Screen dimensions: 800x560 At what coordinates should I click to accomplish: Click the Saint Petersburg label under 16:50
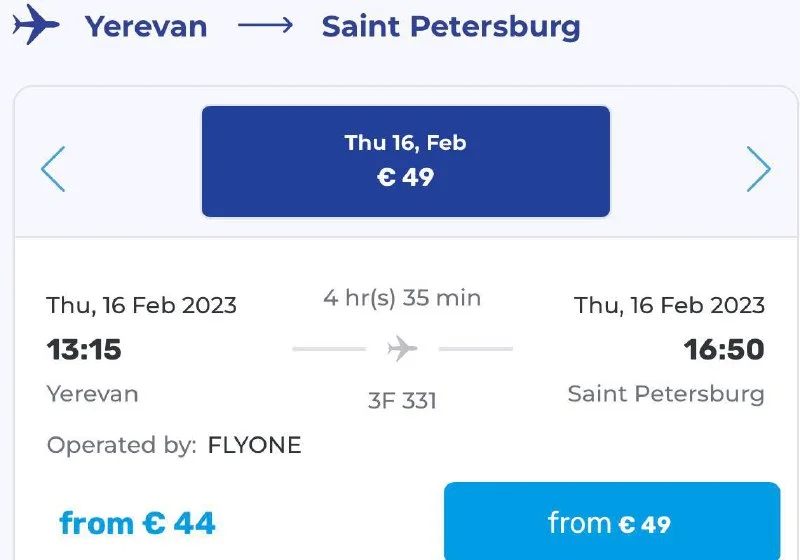tap(666, 394)
